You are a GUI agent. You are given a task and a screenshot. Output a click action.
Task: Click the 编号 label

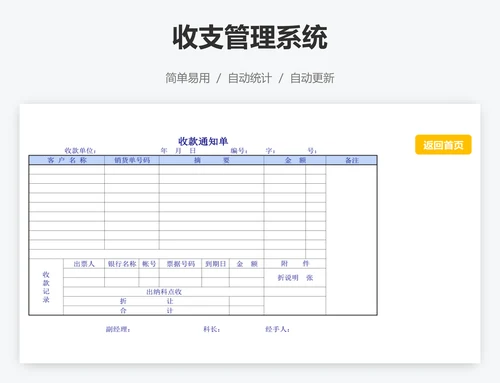[239, 151]
